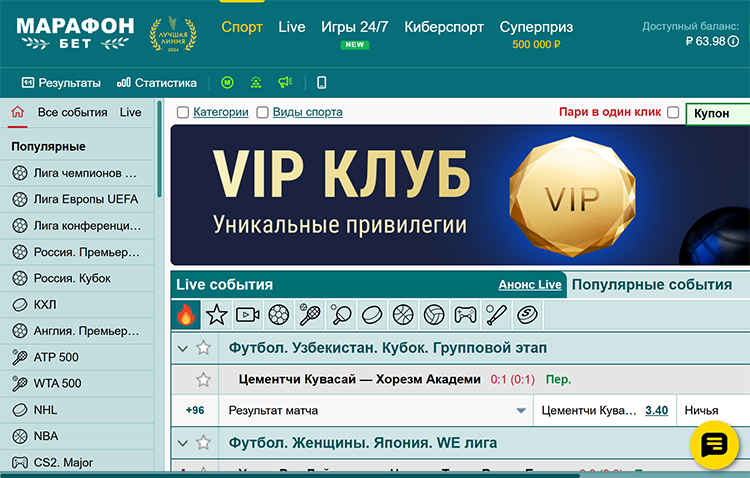750x478 pixels.
Task: Toggle the Категории checkbox
Action: pyautogui.click(x=183, y=112)
